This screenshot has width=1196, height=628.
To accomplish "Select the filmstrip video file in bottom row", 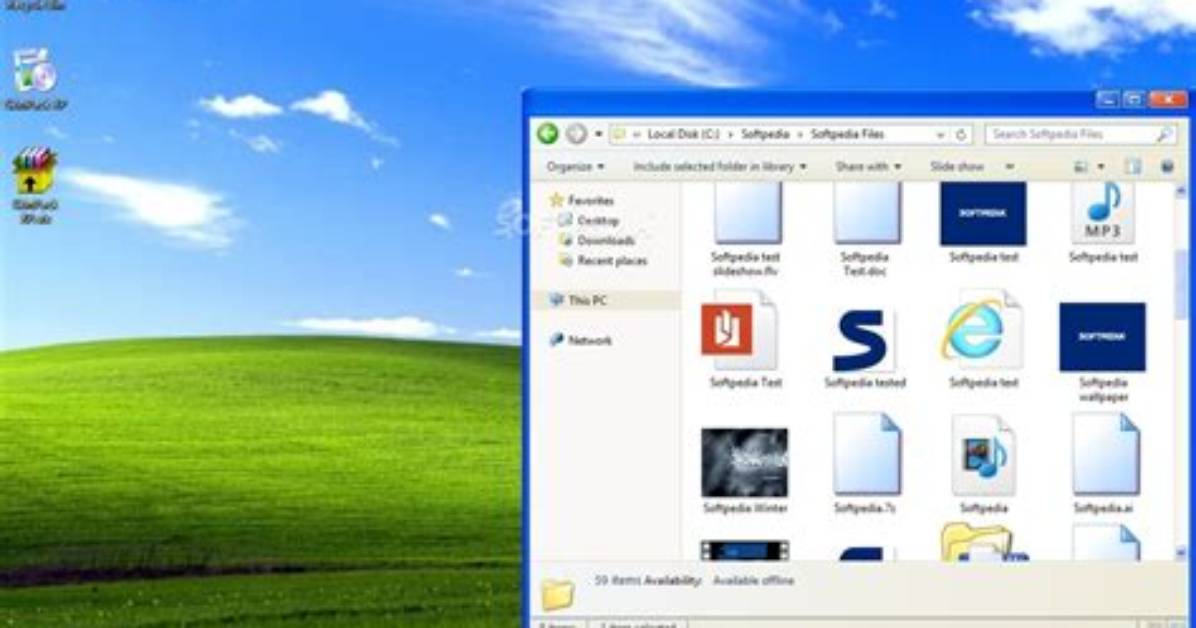I will click(x=744, y=550).
